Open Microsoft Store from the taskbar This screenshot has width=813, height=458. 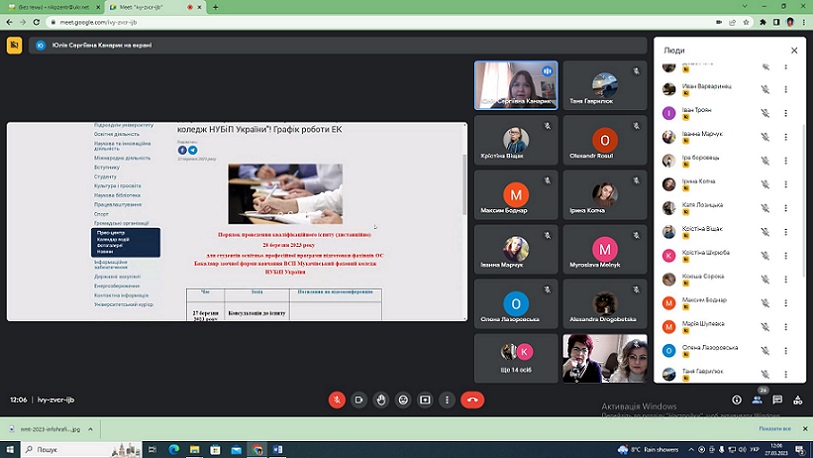[215, 449]
